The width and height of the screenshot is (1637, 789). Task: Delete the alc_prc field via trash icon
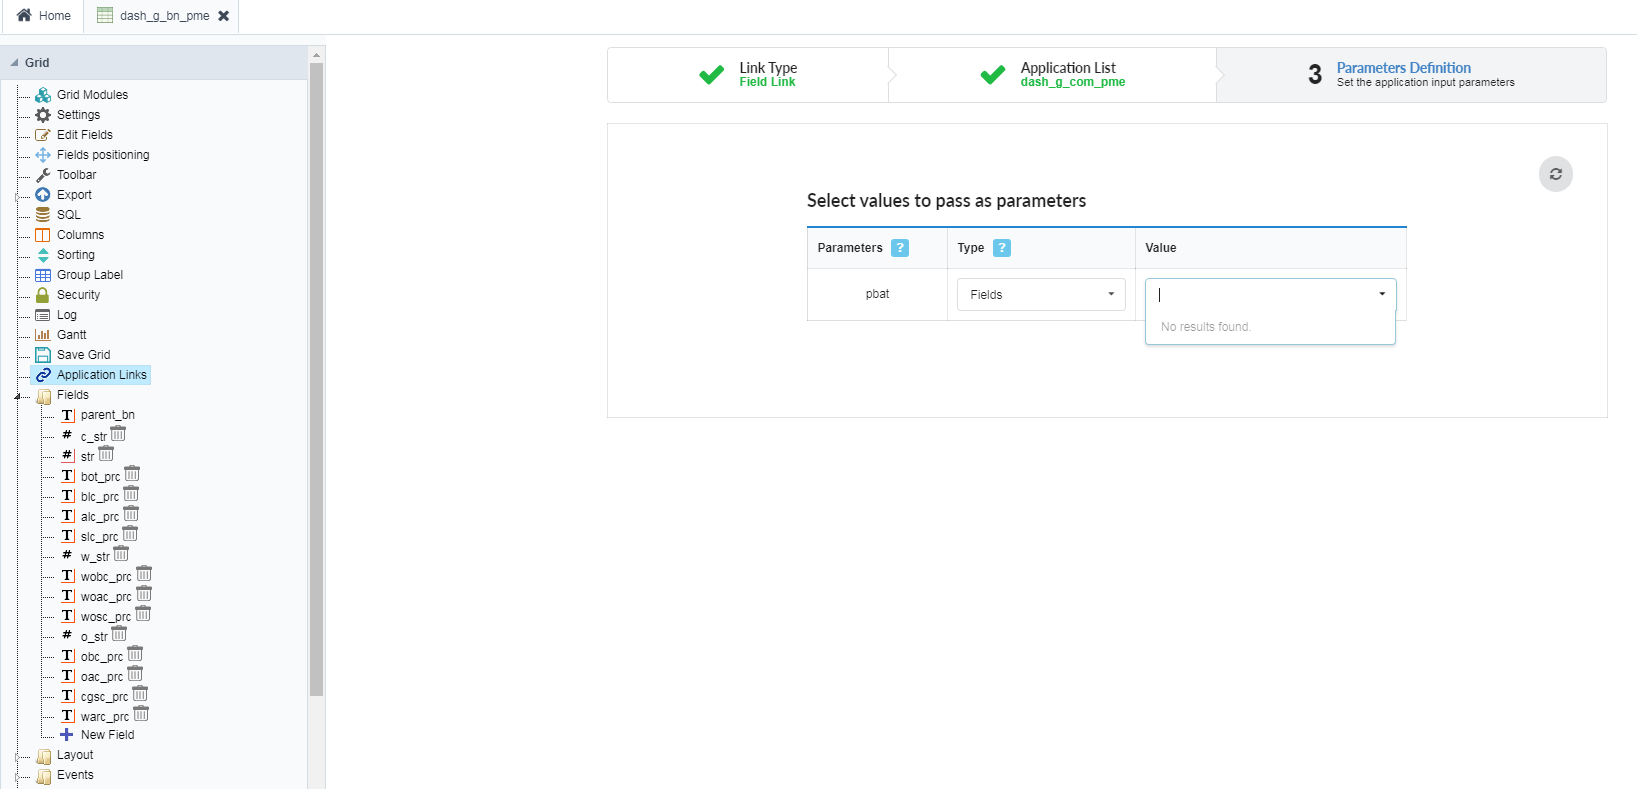pos(131,514)
